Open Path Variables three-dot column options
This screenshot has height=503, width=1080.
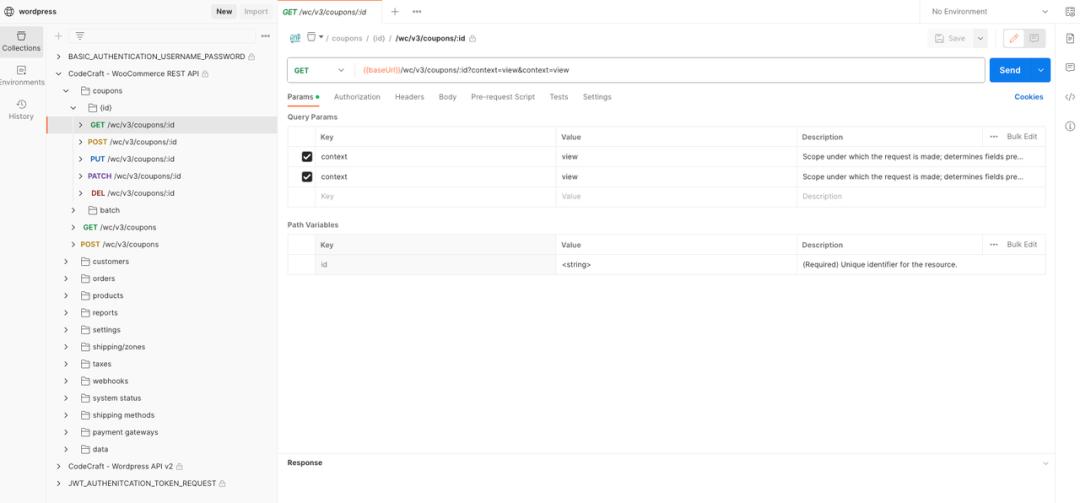click(993, 245)
